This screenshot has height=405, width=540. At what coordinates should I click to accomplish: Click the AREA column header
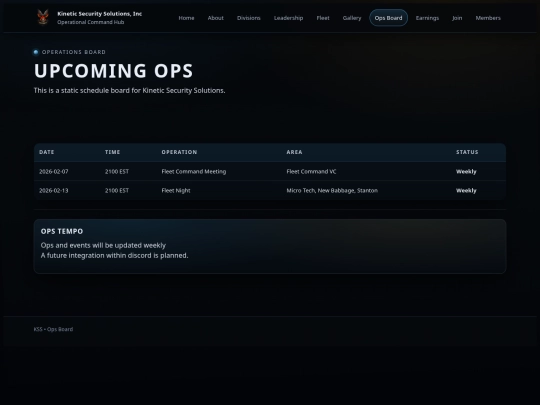[294, 152]
